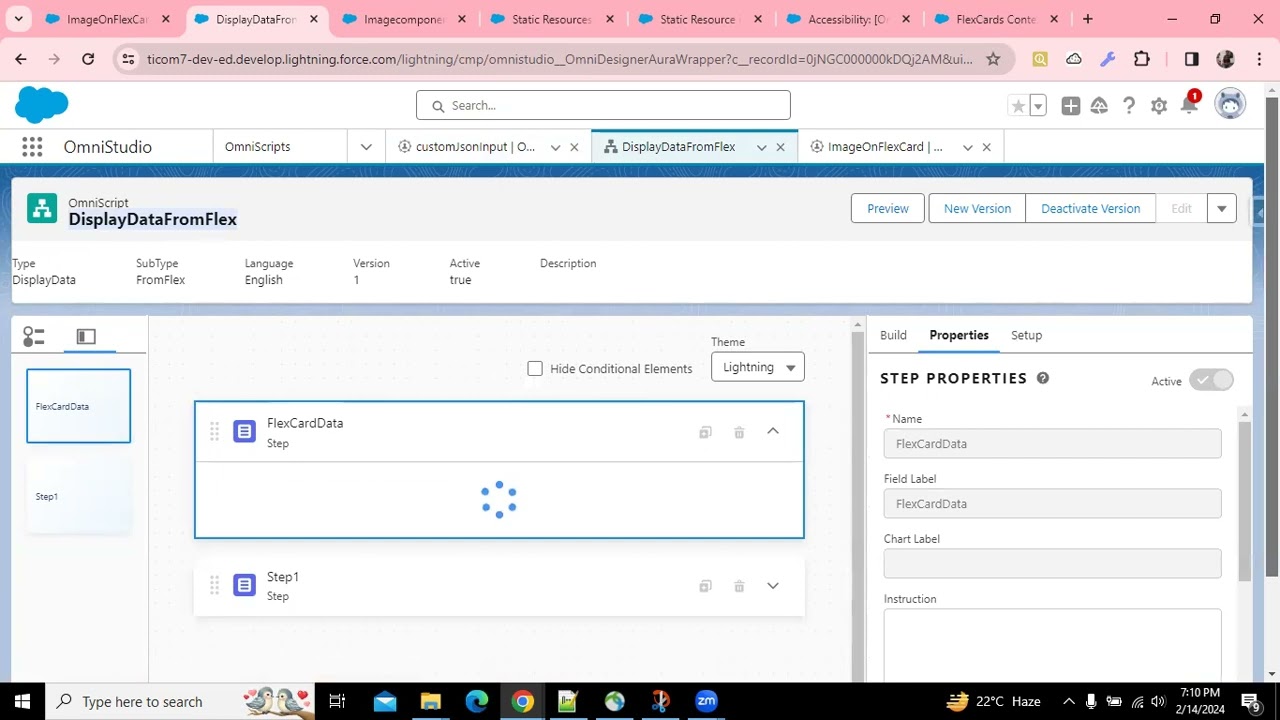The width and height of the screenshot is (1280, 720).
Task: Open the OmniScripts navigation dropdown chevron
Action: click(x=366, y=147)
